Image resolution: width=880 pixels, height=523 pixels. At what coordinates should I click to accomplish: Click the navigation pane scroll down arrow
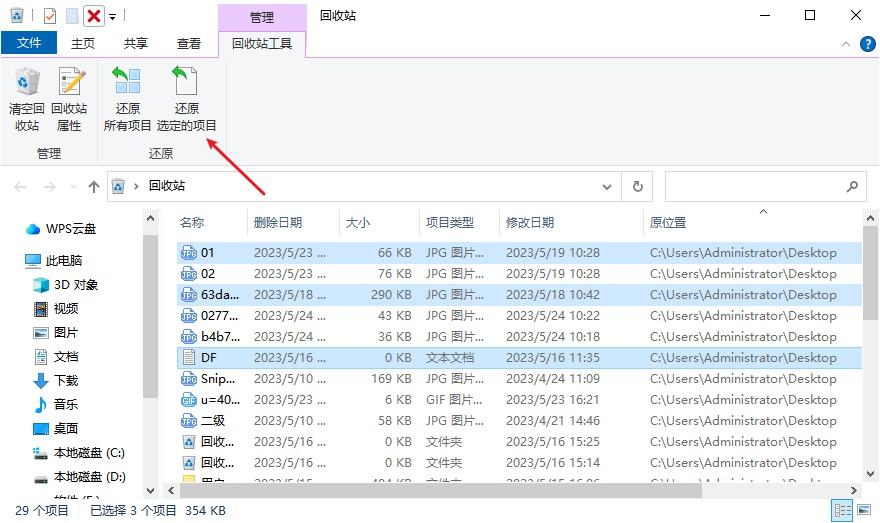pyautogui.click(x=150, y=490)
